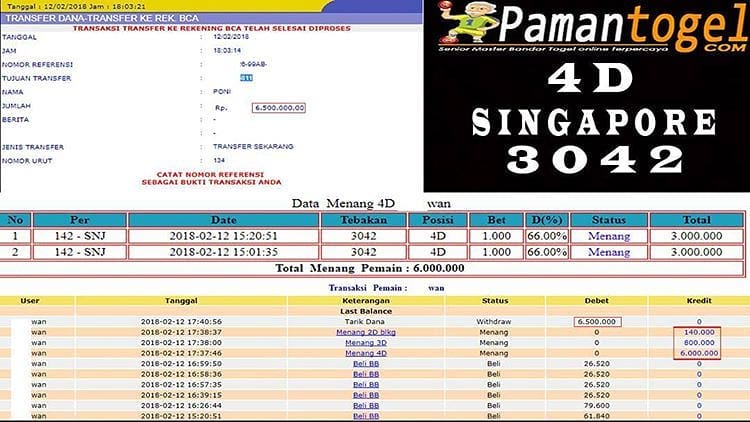Click the Date column header
750x422 pixels.
tap(223, 220)
